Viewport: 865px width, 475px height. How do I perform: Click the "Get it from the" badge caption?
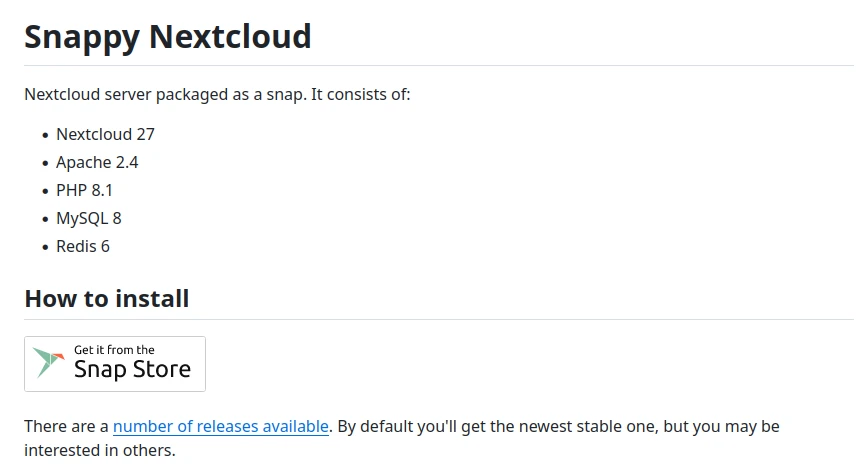point(114,350)
